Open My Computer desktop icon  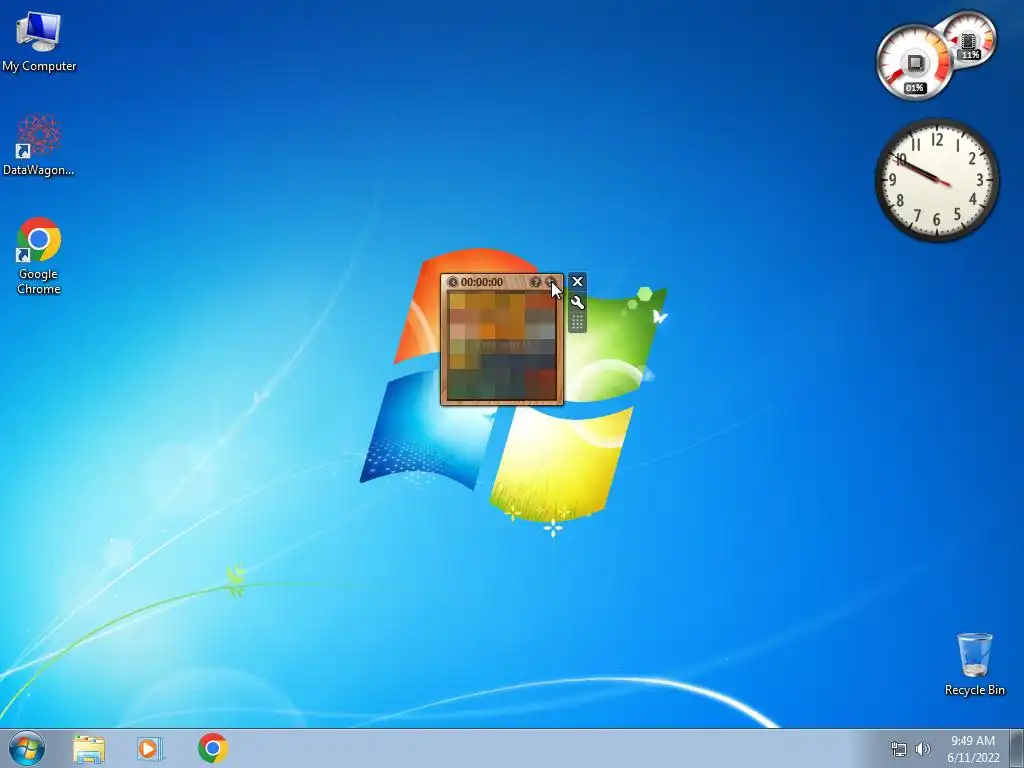coord(39,41)
